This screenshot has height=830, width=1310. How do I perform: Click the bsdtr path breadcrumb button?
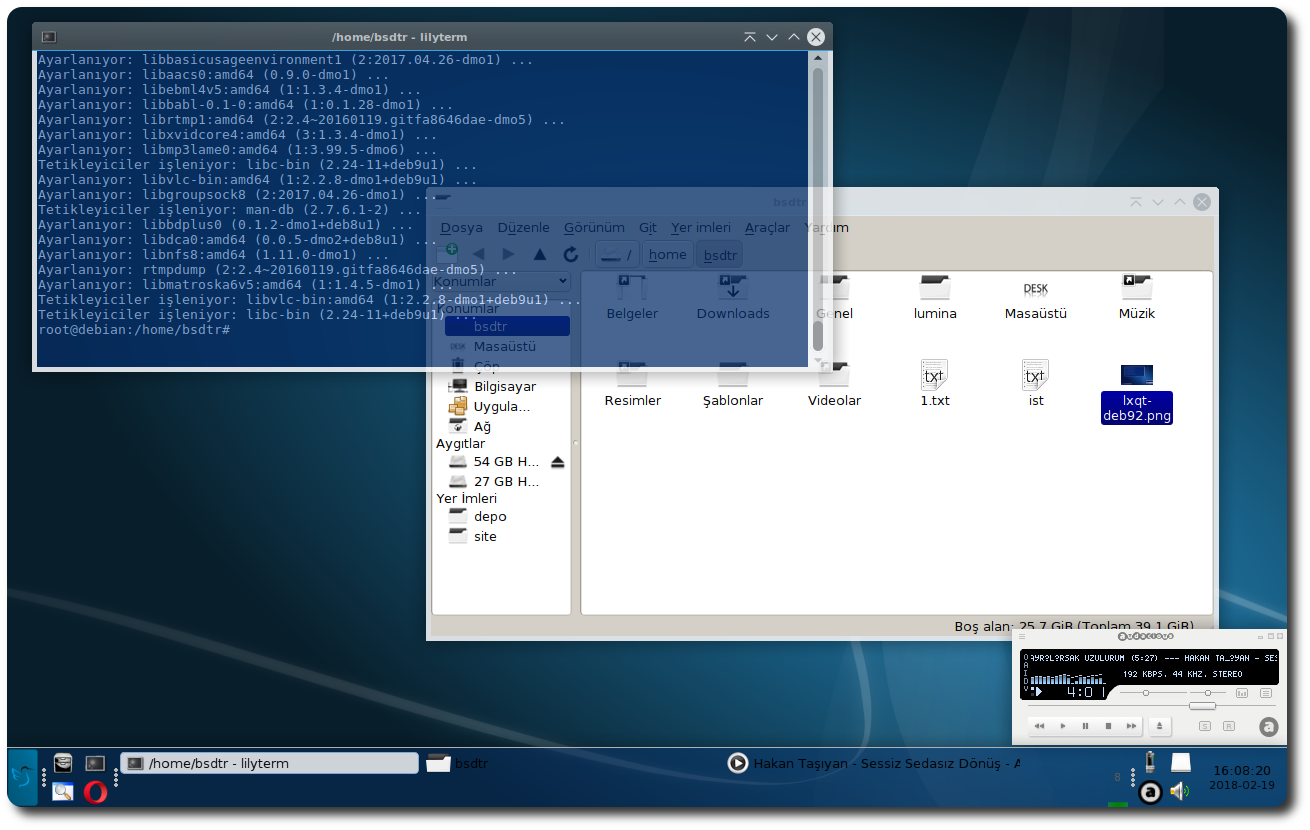tap(720, 254)
